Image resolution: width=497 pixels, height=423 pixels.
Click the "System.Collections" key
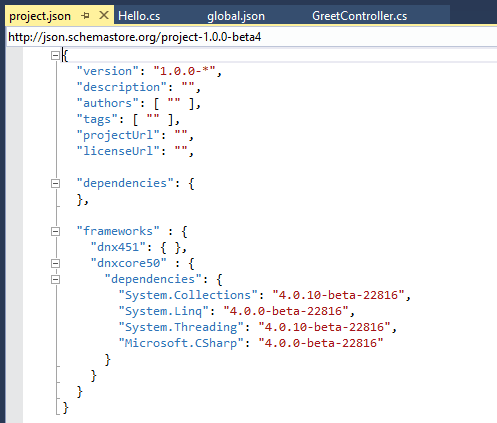tap(188, 295)
